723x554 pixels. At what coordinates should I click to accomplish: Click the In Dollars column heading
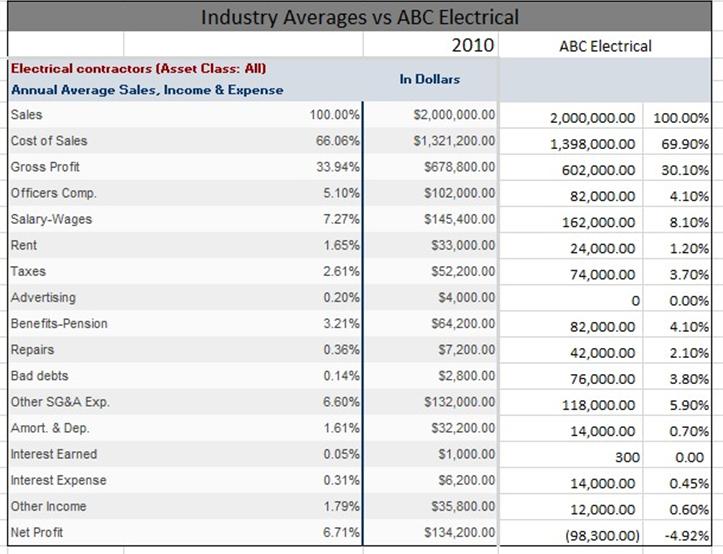[430, 79]
